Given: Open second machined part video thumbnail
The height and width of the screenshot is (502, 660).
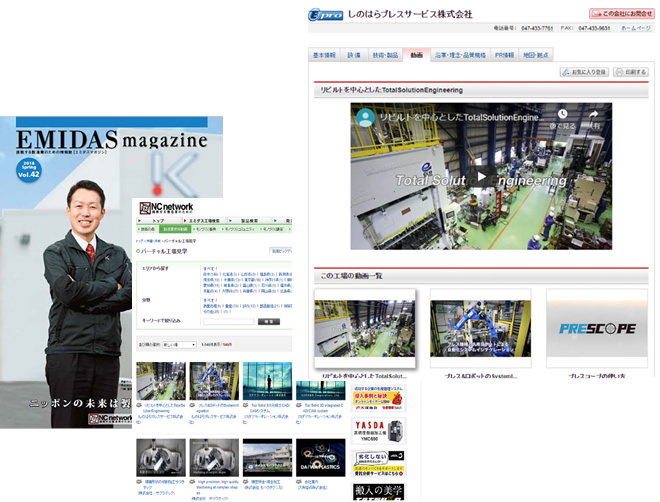Looking at the screenshot, I should tap(214, 458).
